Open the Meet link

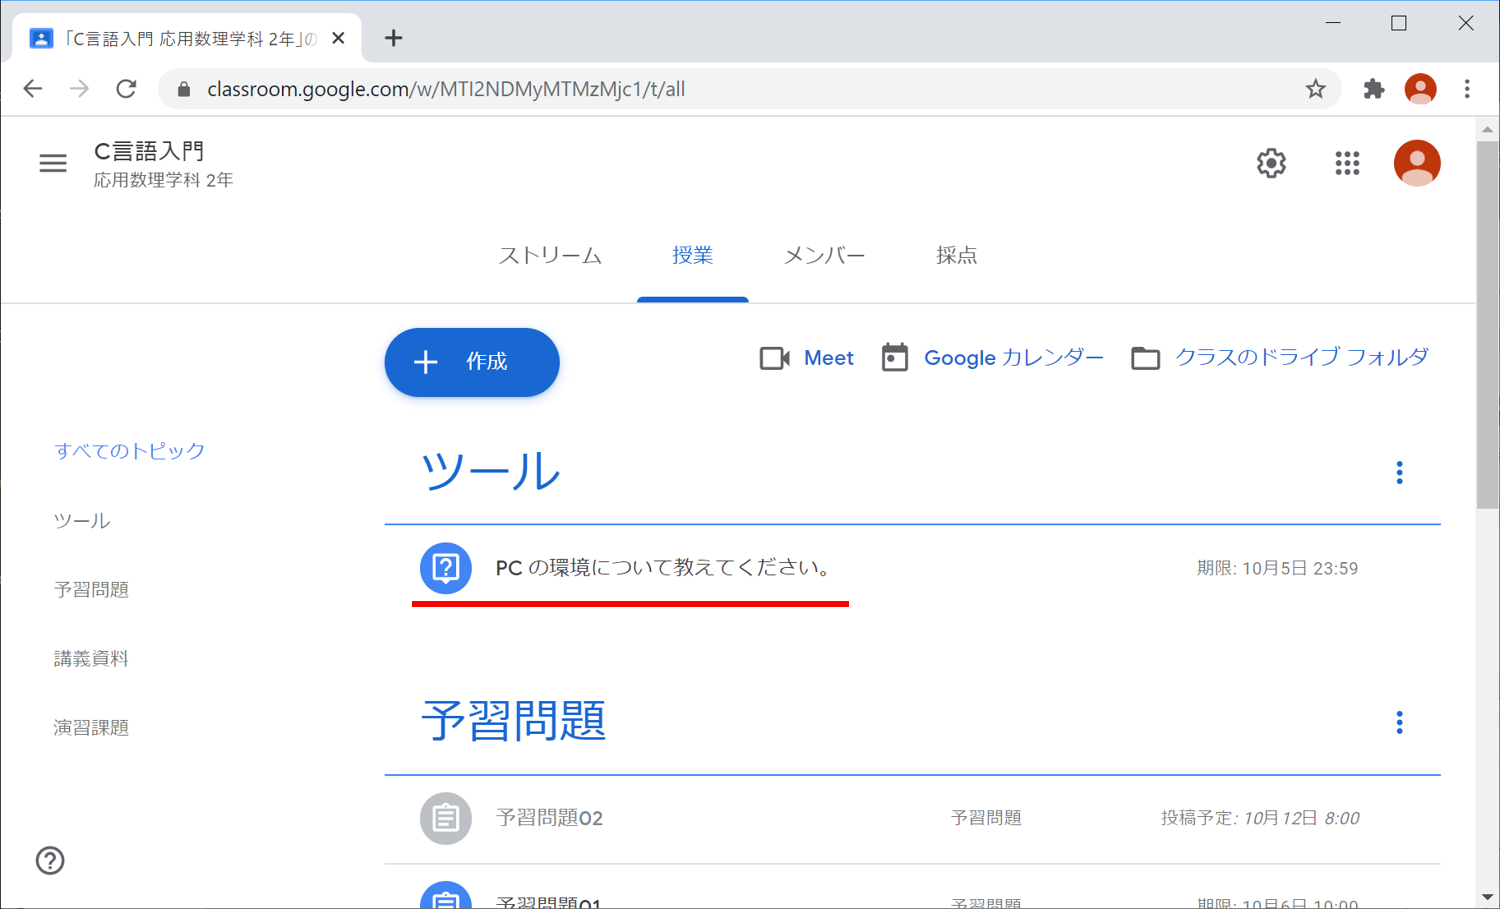tap(828, 358)
